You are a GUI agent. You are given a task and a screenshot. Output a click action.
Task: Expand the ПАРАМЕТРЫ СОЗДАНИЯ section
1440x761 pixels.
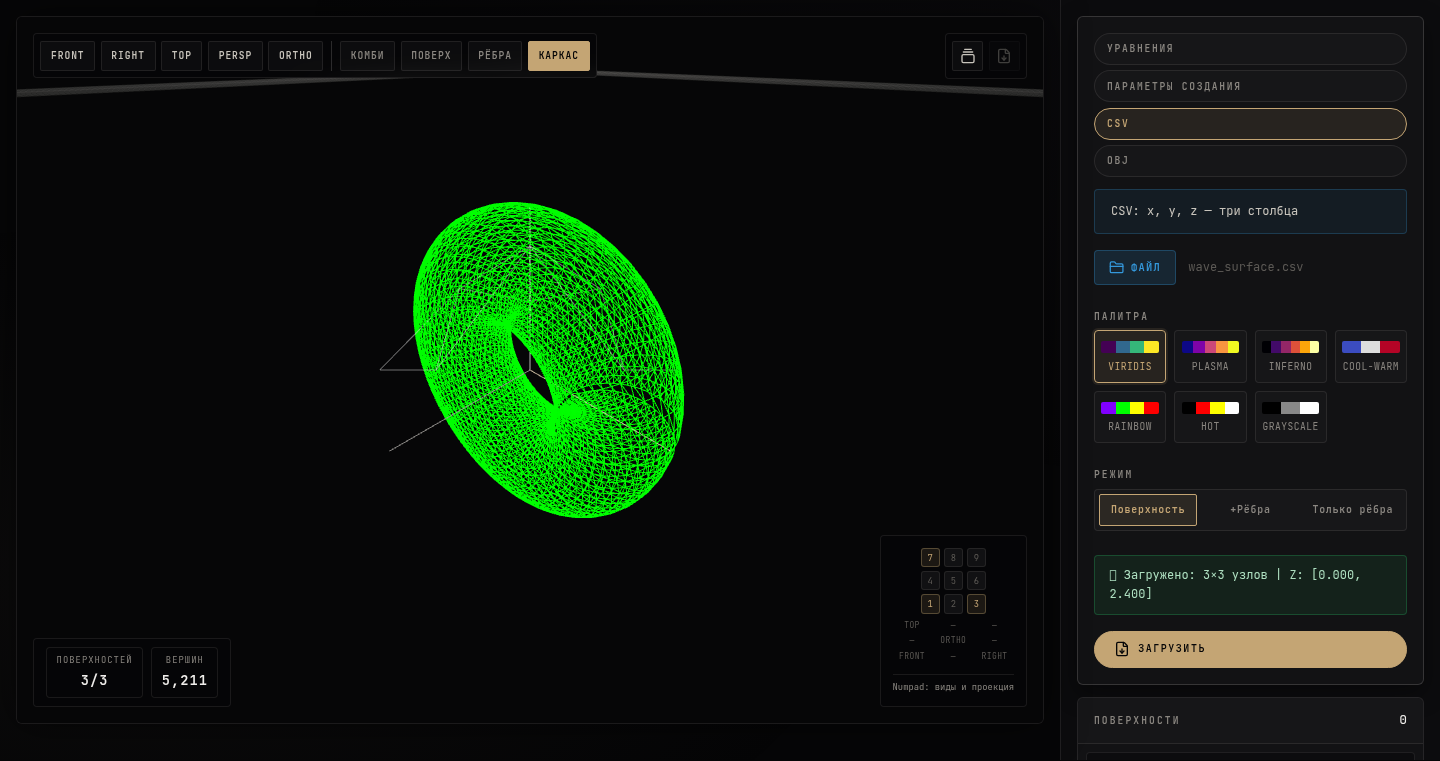pos(1250,86)
